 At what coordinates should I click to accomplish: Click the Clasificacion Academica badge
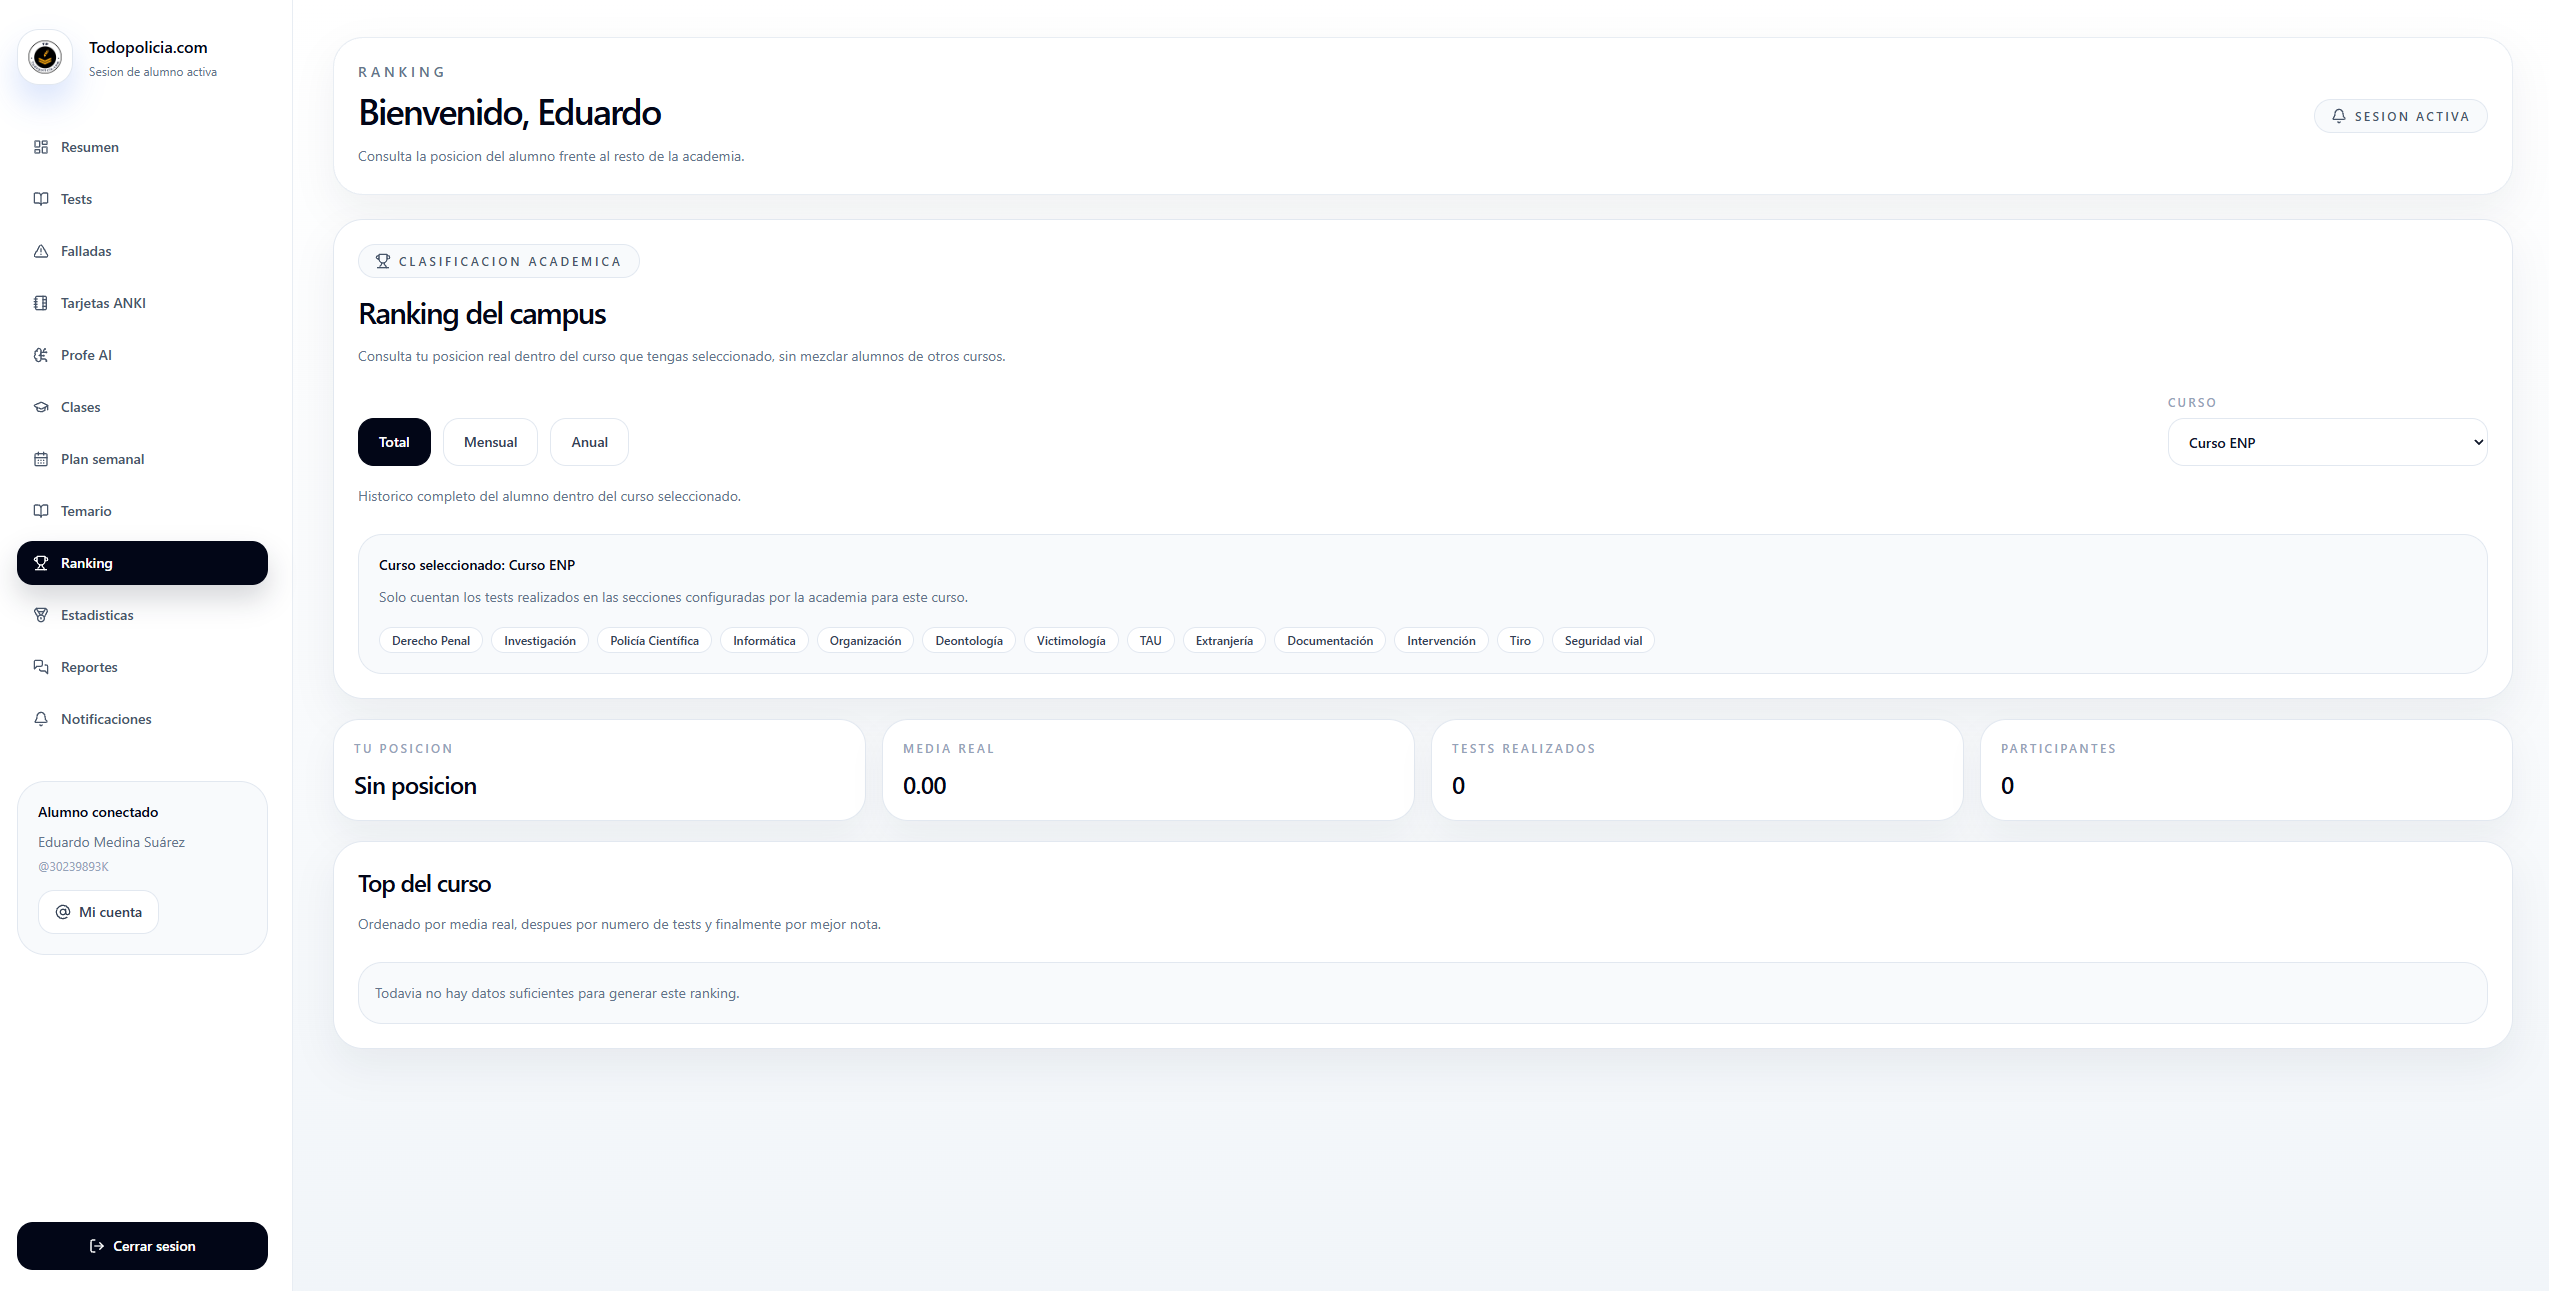coord(498,261)
